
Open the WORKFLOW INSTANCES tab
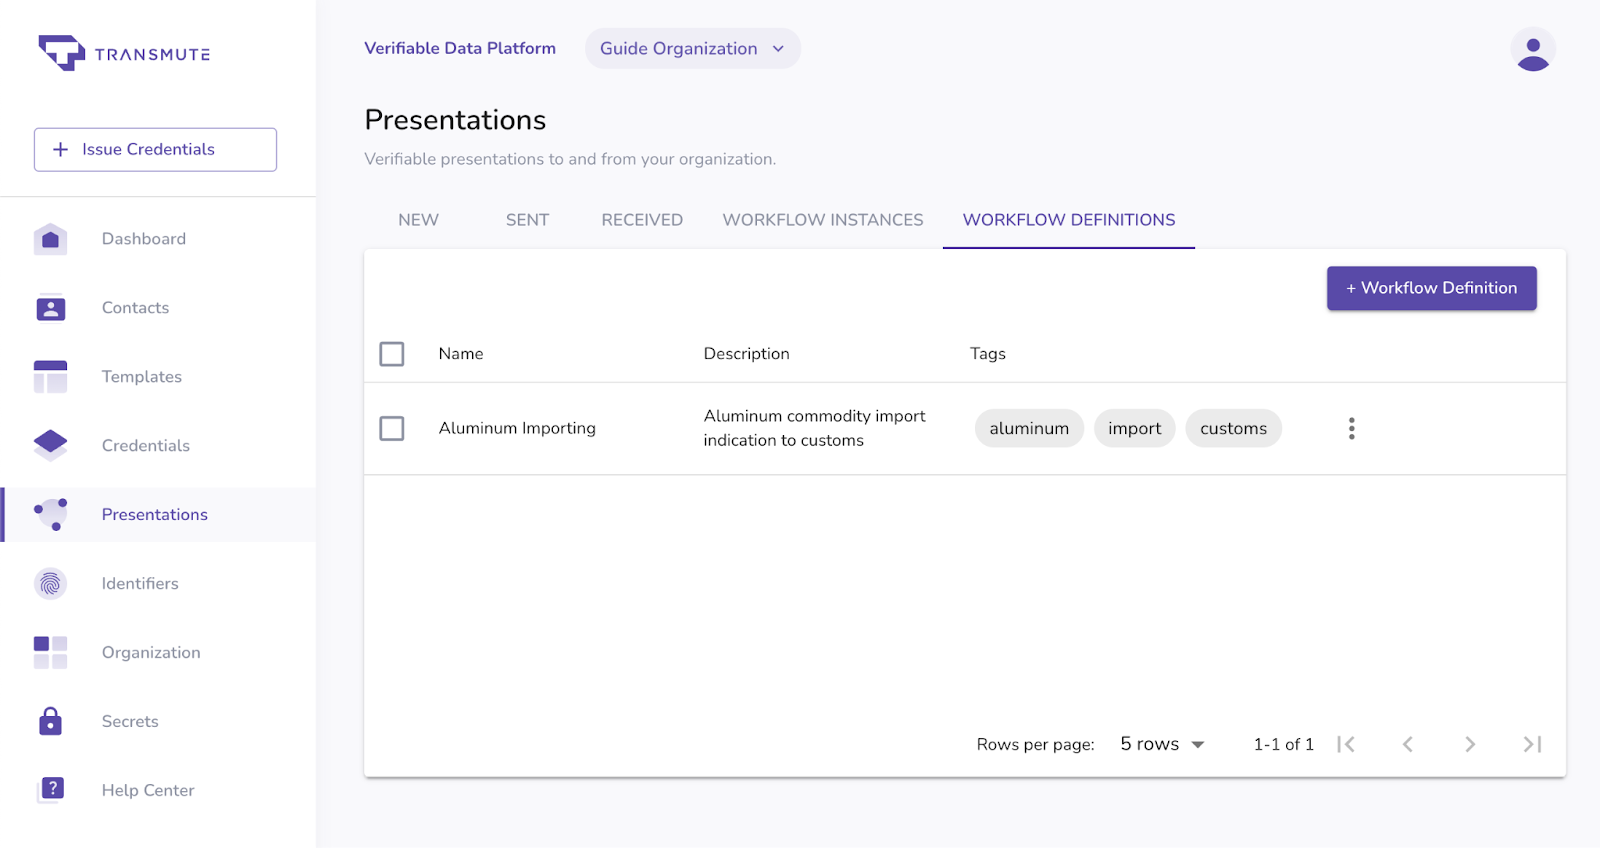tap(823, 220)
